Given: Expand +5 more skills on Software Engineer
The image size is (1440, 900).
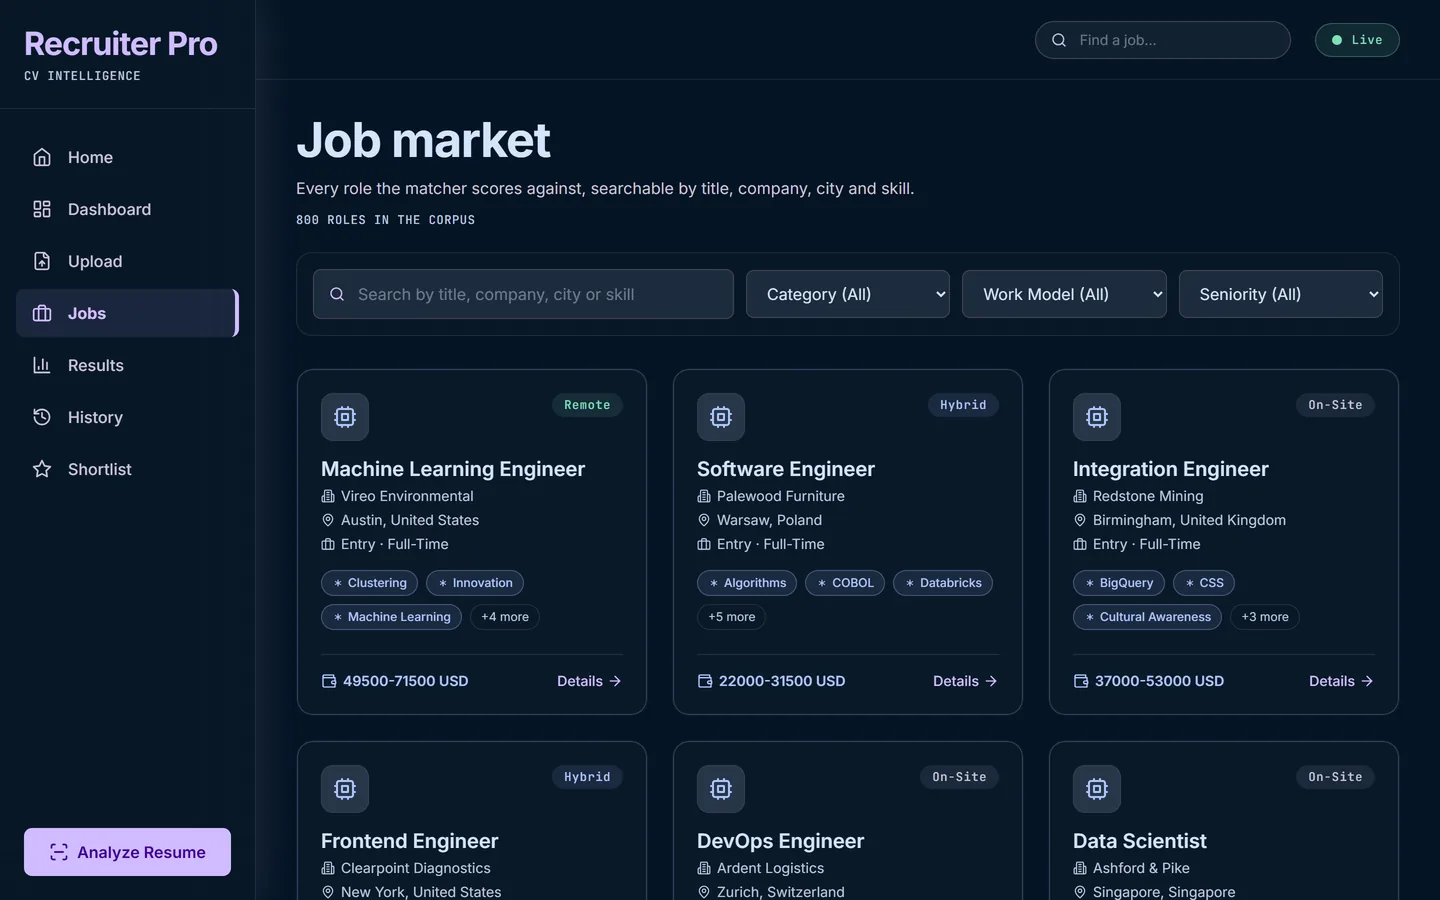Looking at the screenshot, I should pos(732,617).
